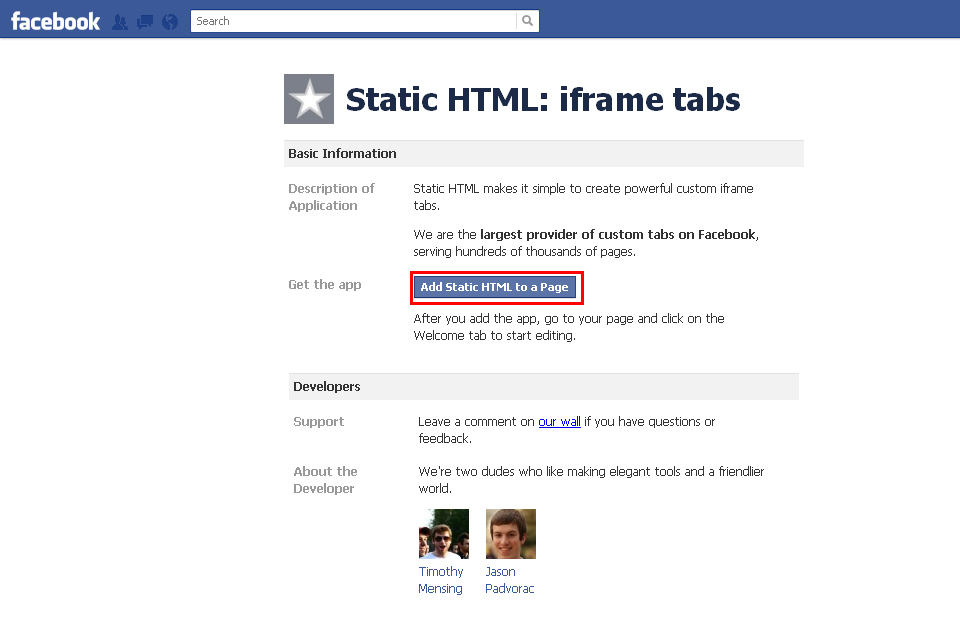Click Jason Padvorac's profile photo
The height and width of the screenshot is (625, 960).
[x=510, y=533]
